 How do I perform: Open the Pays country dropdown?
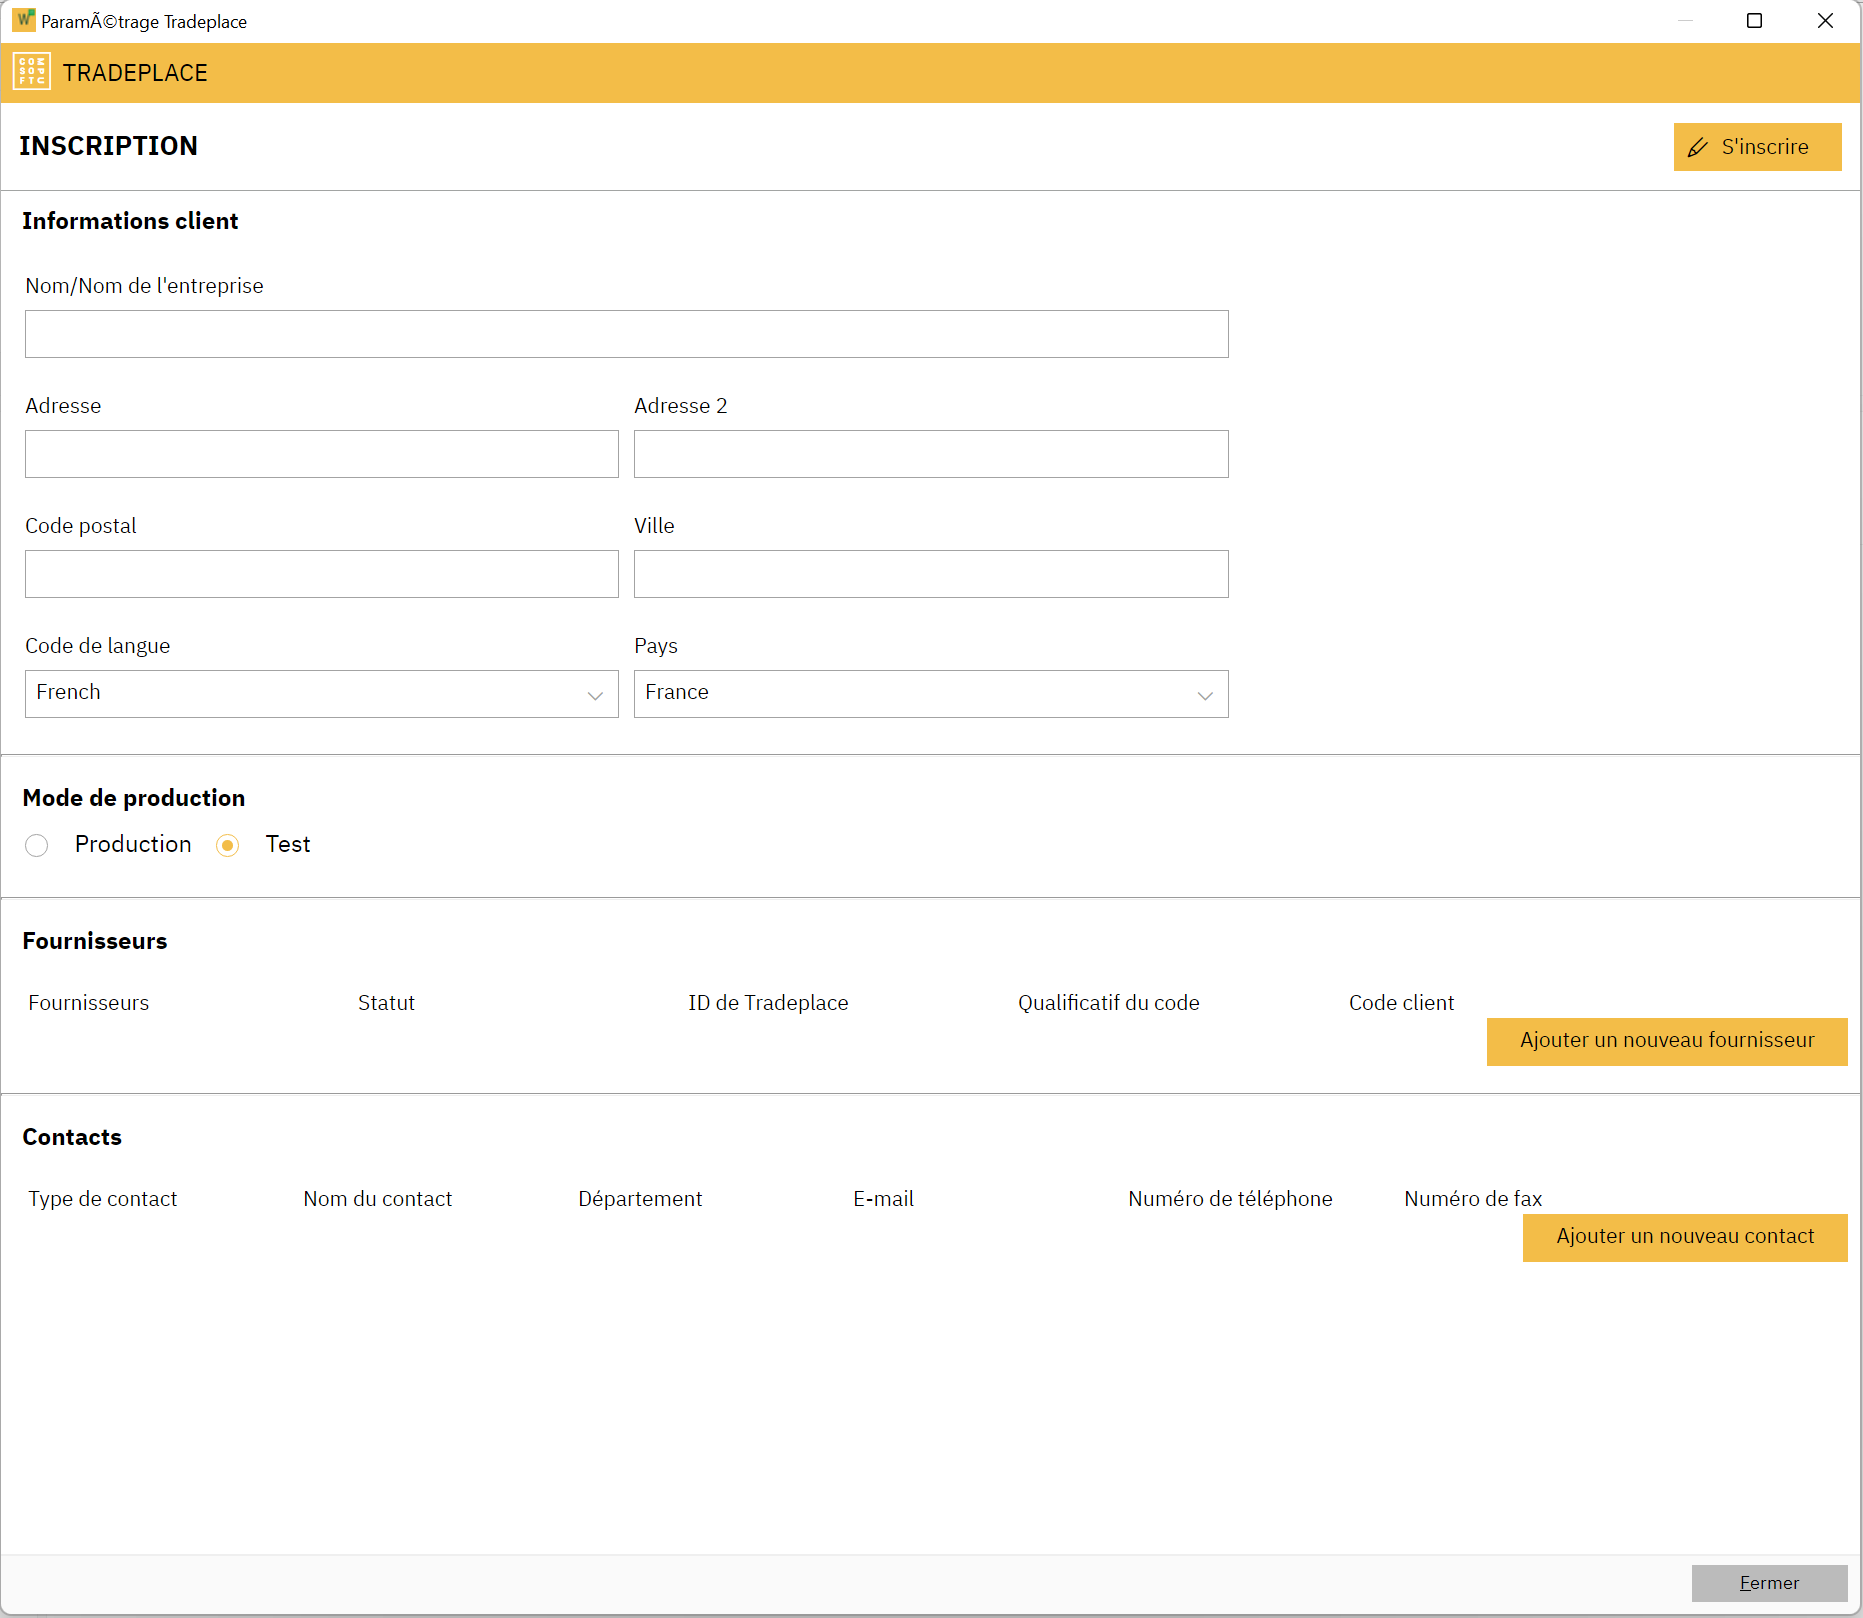click(931, 694)
